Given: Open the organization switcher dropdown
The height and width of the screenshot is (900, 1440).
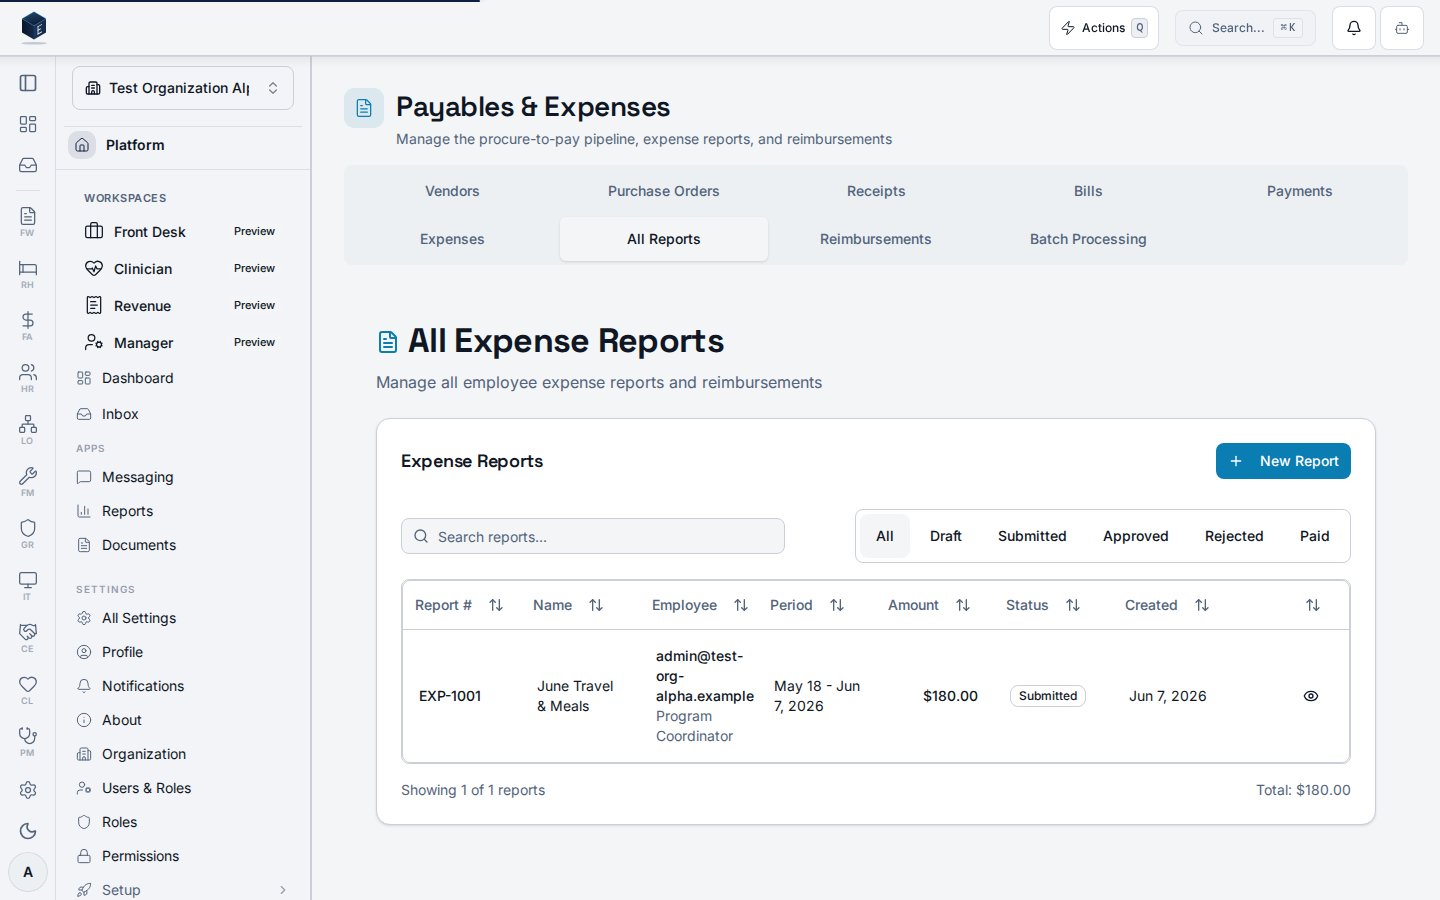Looking at the screenshot, I should click(x=183, y=88).
